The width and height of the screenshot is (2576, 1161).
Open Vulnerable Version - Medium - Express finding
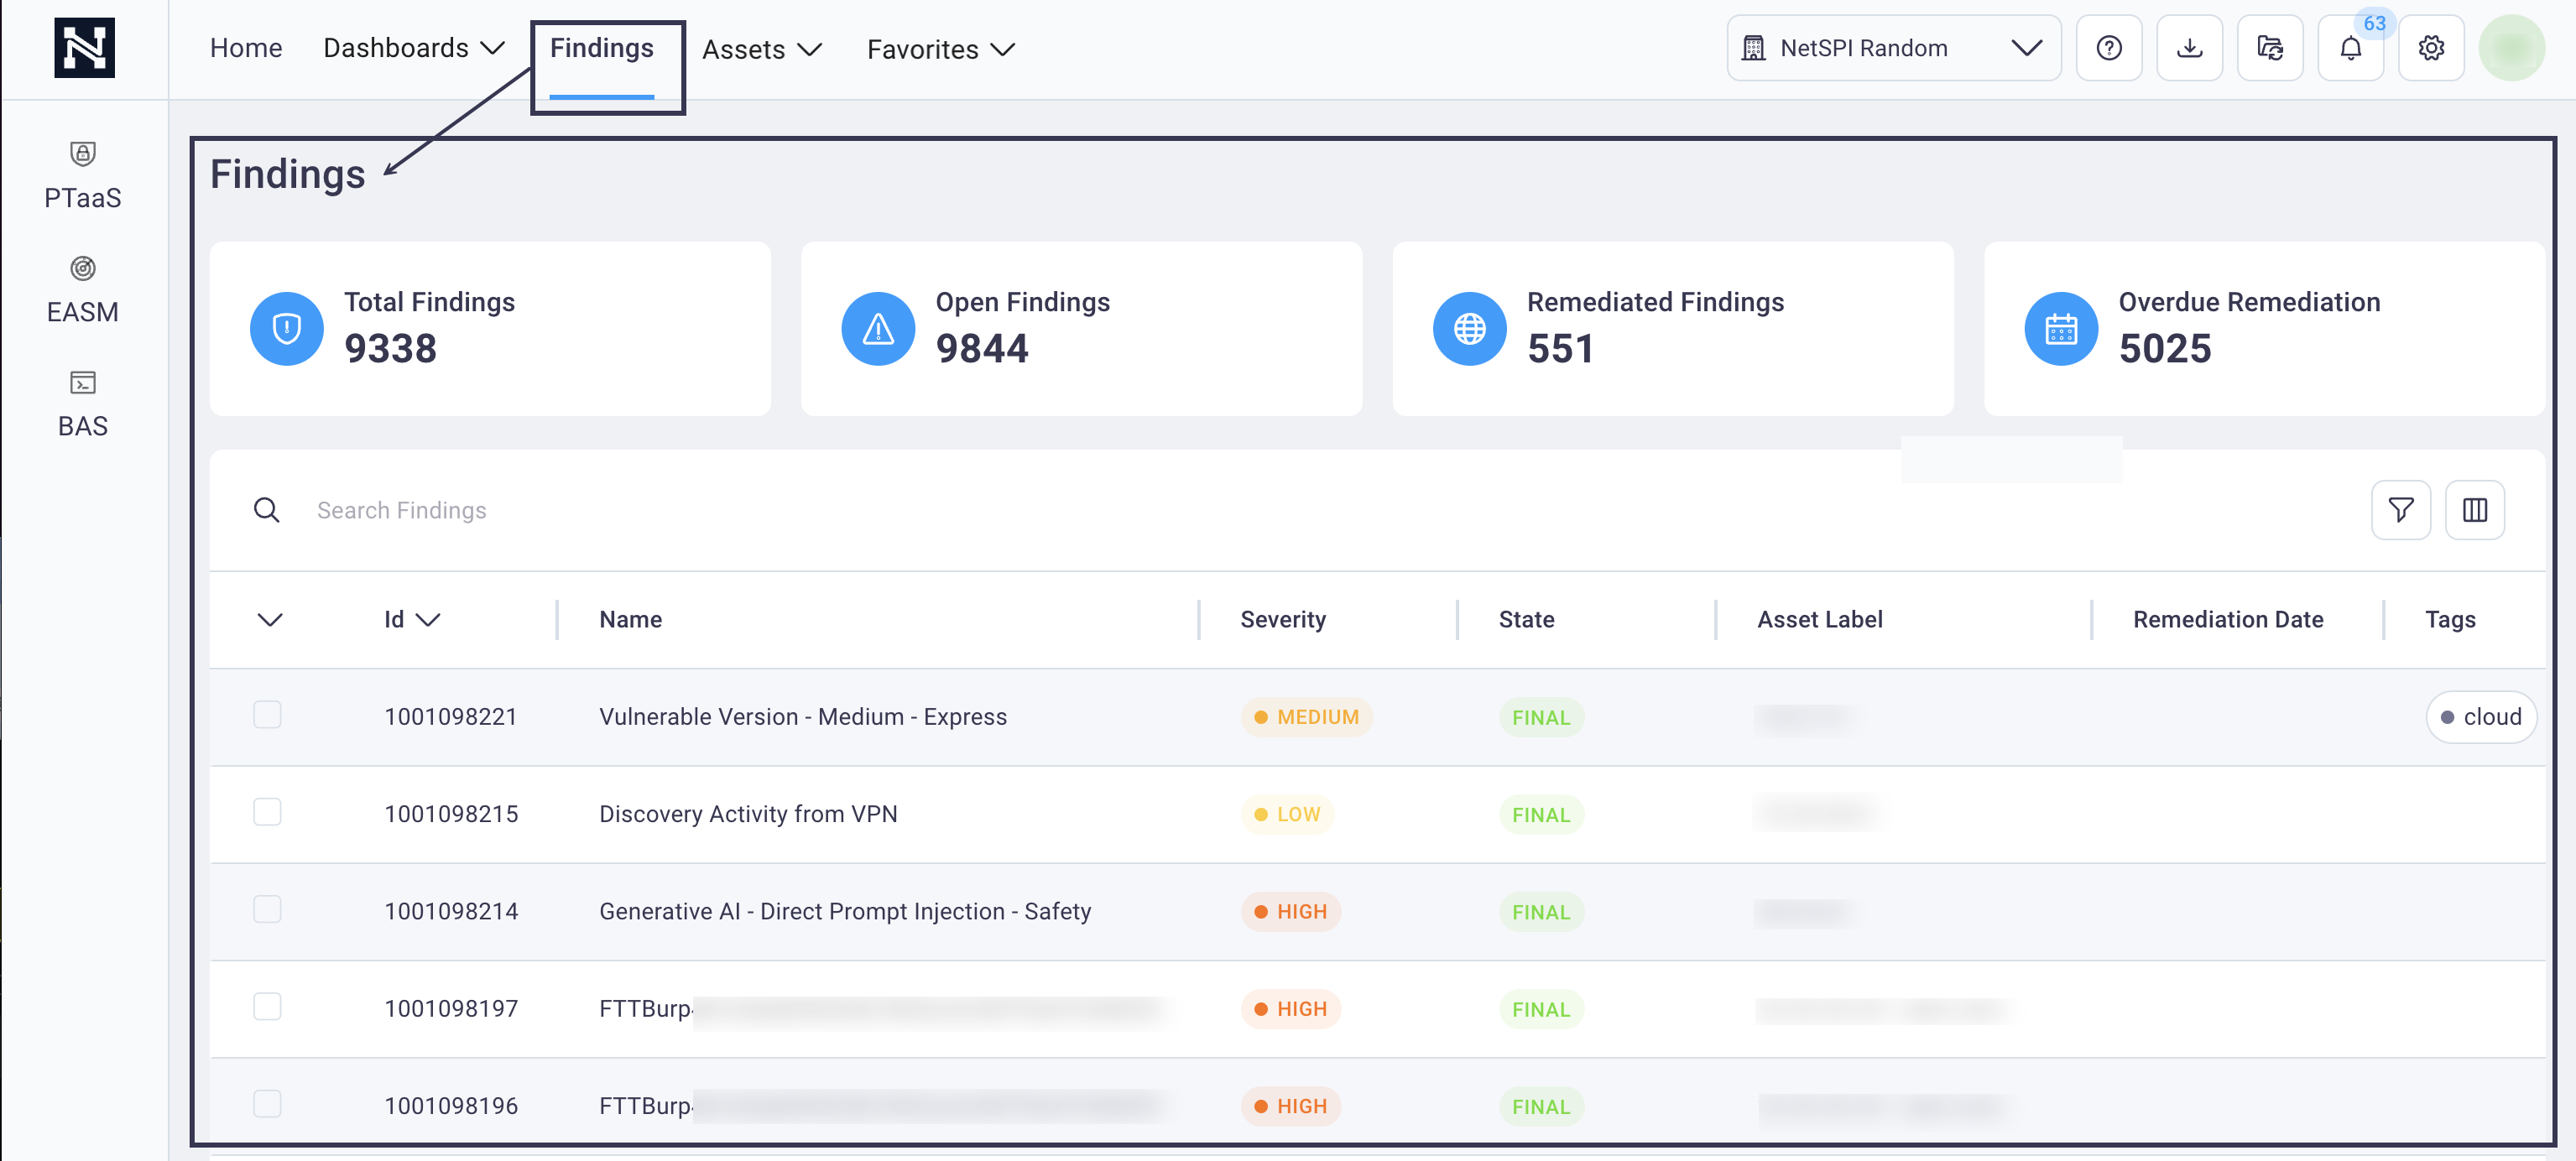pyautogui.click(x=803, y=717)
